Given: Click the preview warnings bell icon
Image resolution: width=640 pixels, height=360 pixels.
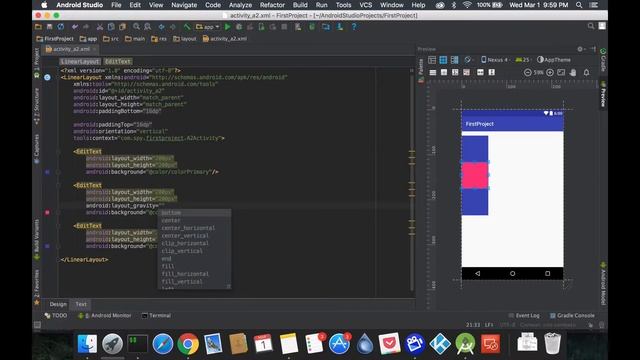Looking at the screenshot, I should coord(586,73).
